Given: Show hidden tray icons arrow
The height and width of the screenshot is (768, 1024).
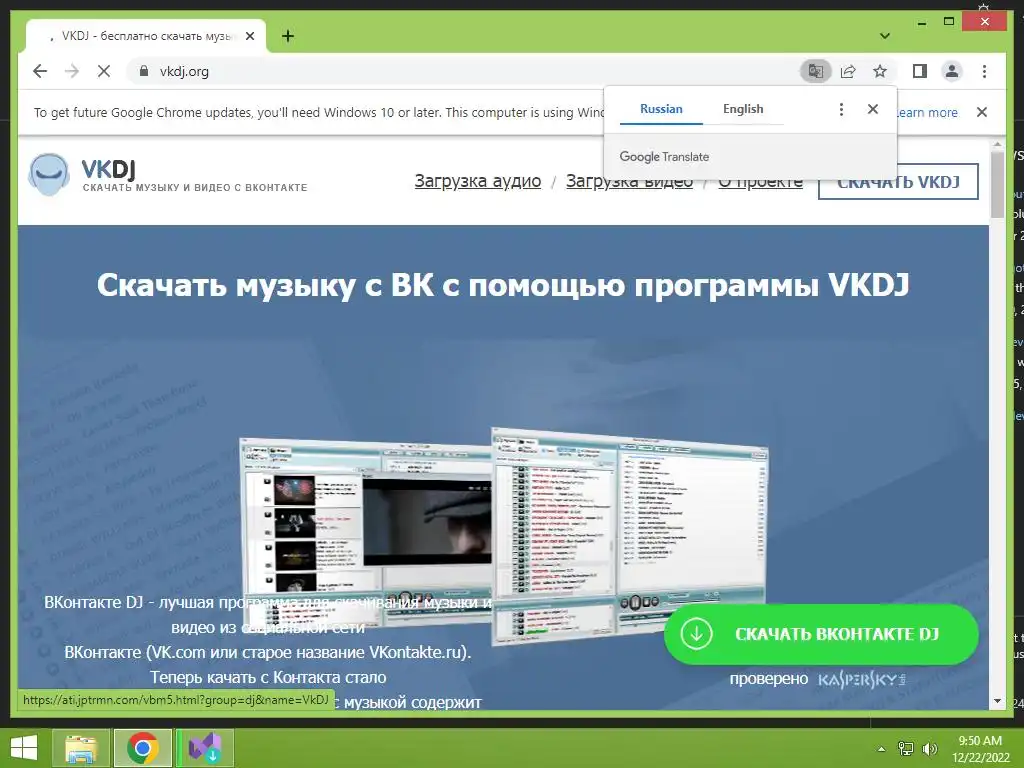Looking at the screenshot, I should [882, 749].
